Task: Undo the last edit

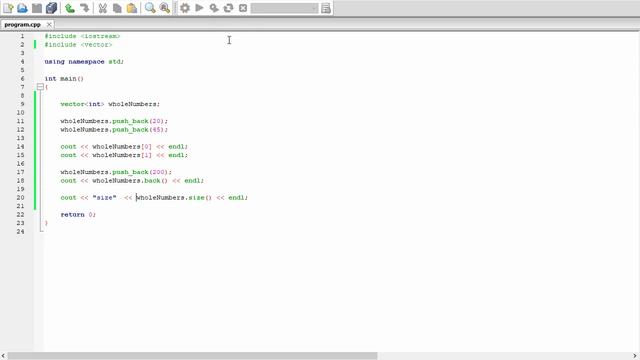Action: coord(70,8)
